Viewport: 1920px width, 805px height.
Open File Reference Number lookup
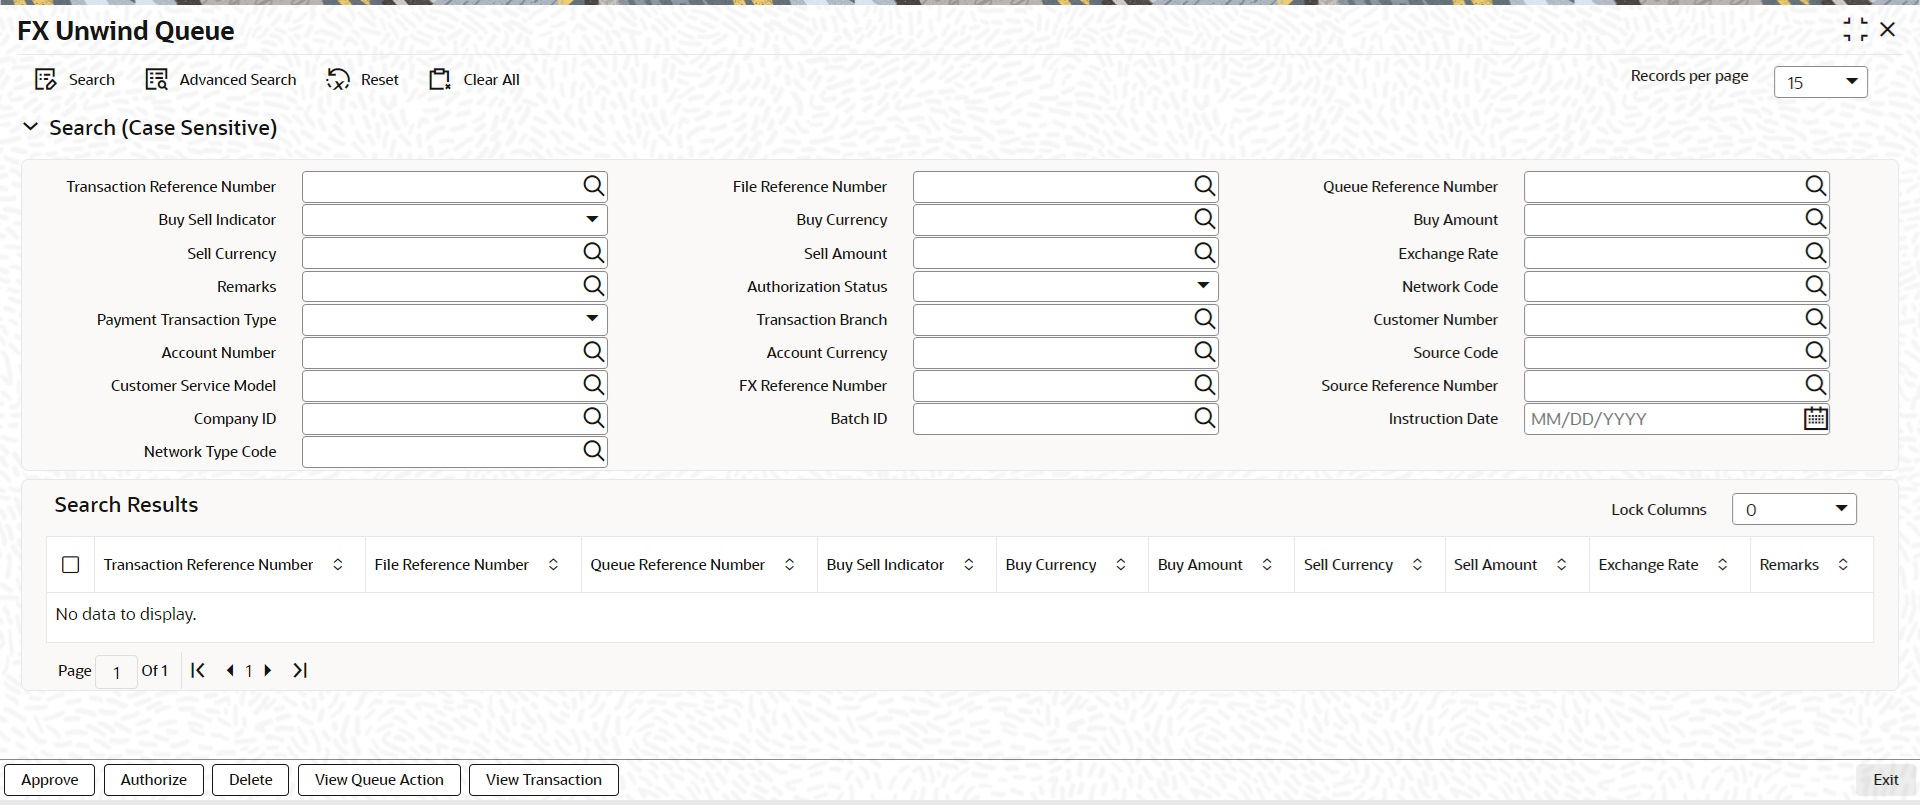pyautogui.click(x=1205, y=186)
